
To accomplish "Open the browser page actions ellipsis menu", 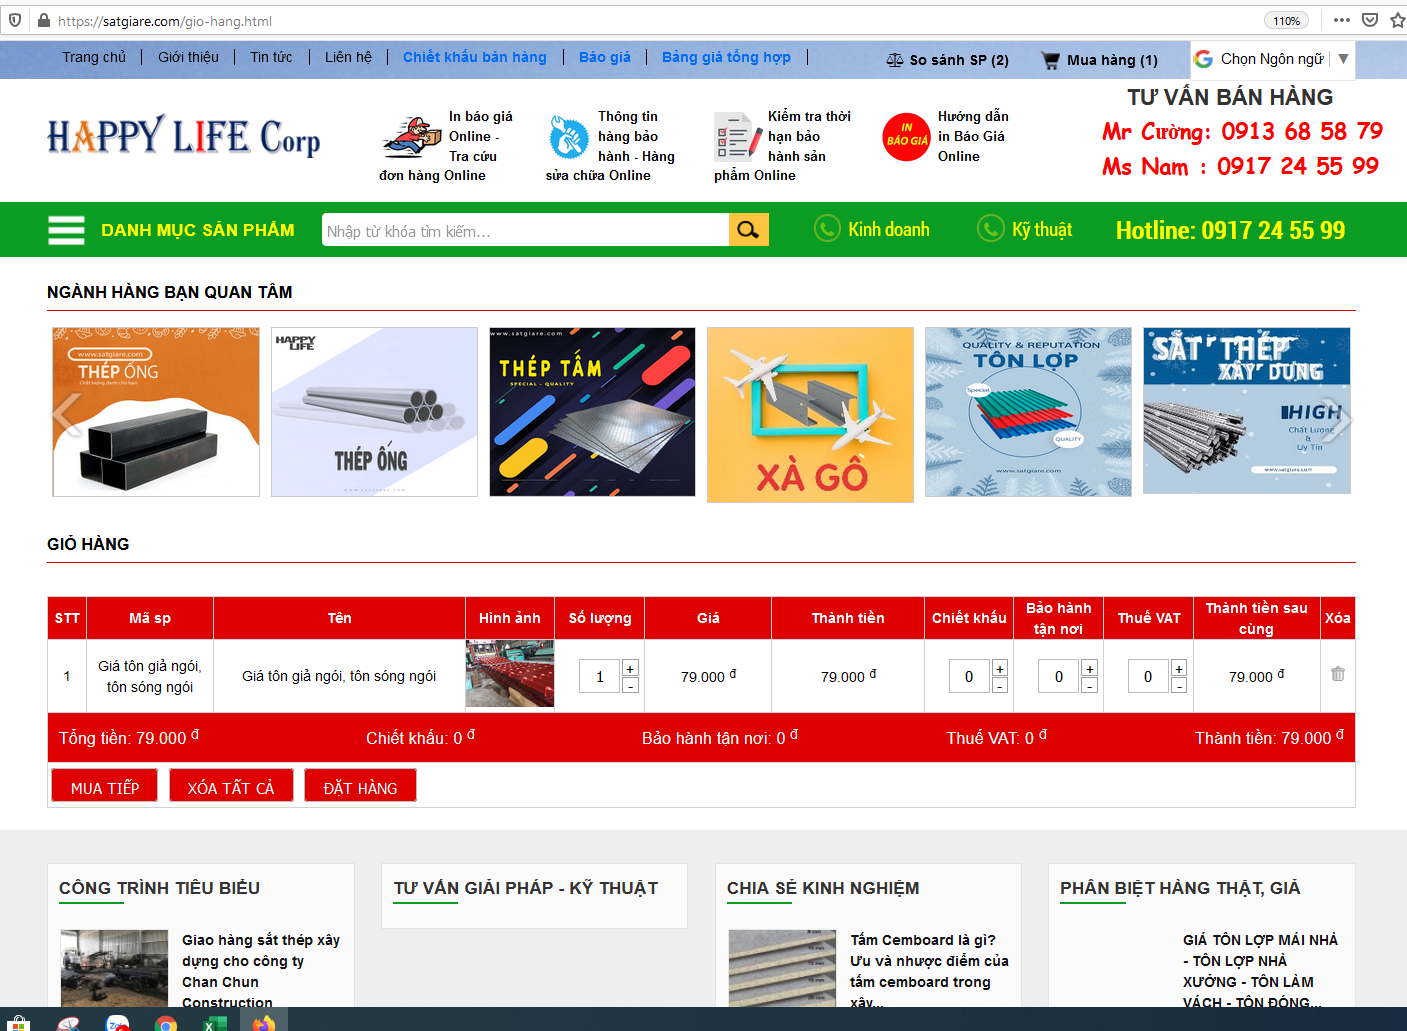I will tap(1342, 20).
